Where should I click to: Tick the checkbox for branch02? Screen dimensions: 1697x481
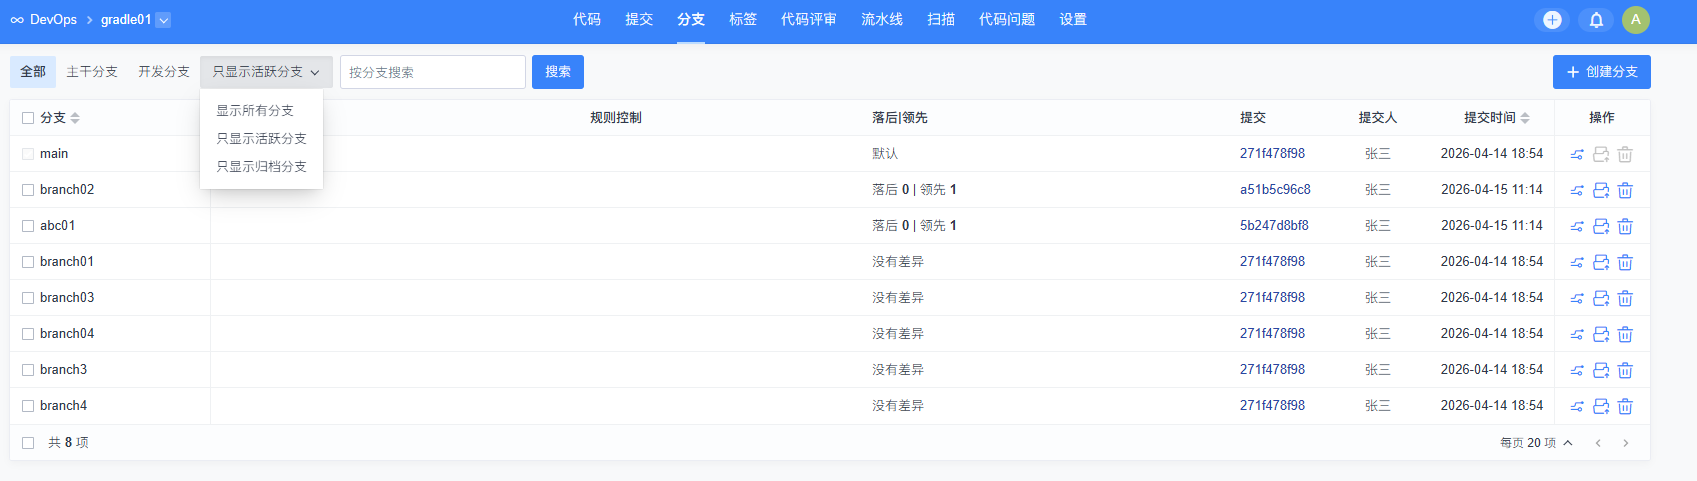28,190
